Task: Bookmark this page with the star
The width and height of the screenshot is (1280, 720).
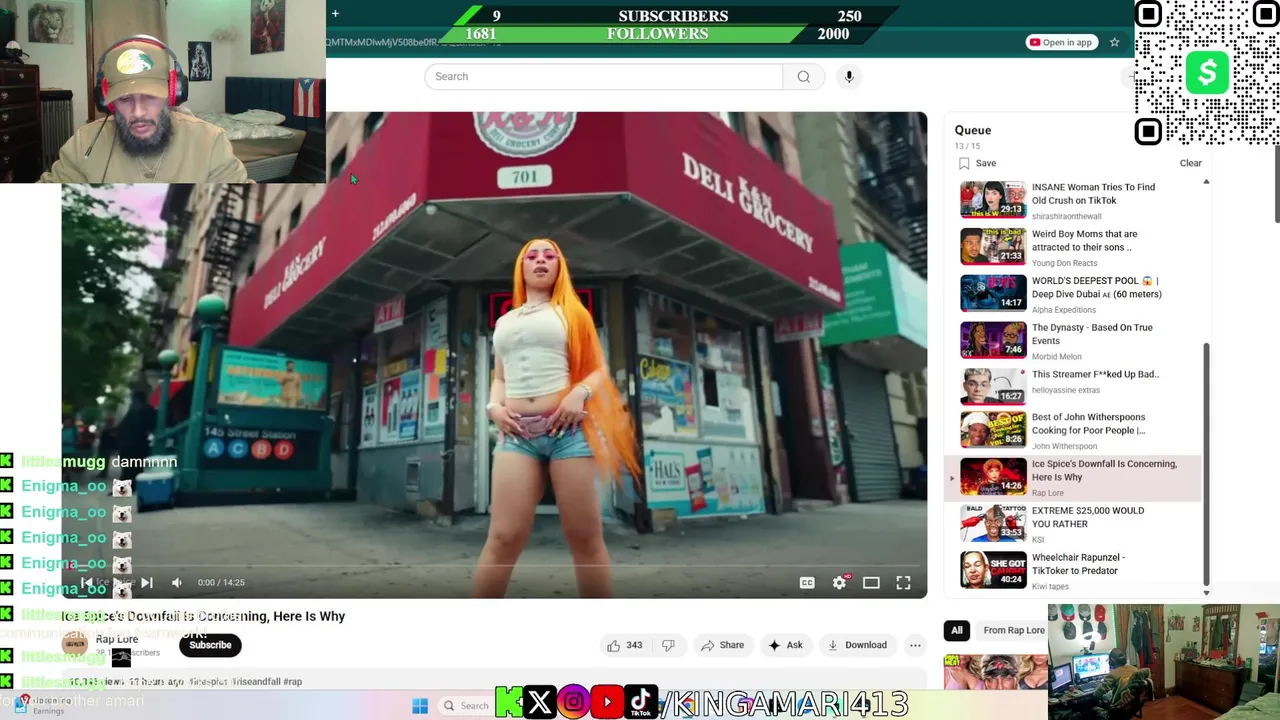Action: (1114, 42)
